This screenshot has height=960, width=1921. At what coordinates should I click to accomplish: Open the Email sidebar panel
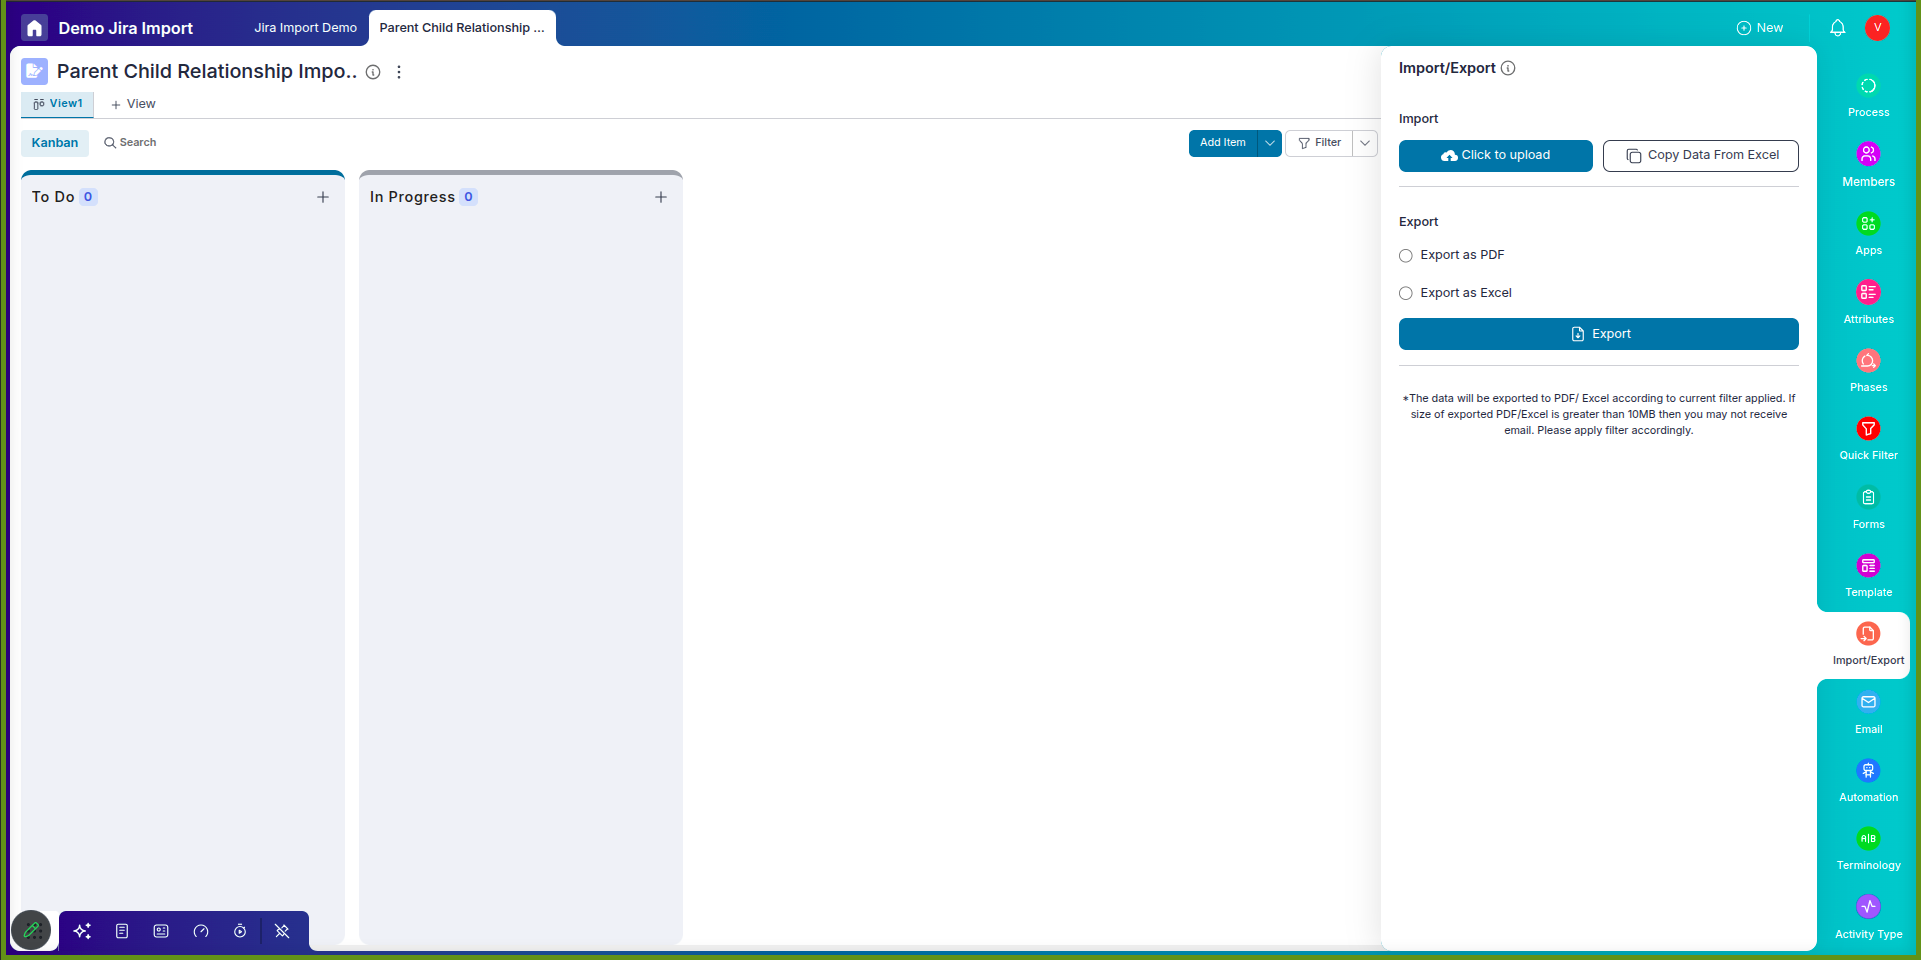[x=1868, y=714]
